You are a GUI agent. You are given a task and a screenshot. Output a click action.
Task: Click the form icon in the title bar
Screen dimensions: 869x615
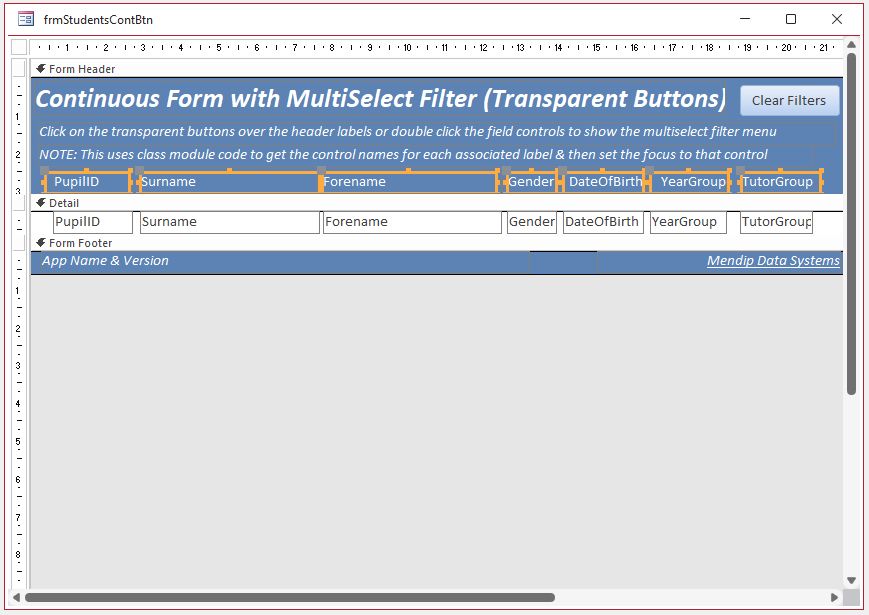click(26, 19)
